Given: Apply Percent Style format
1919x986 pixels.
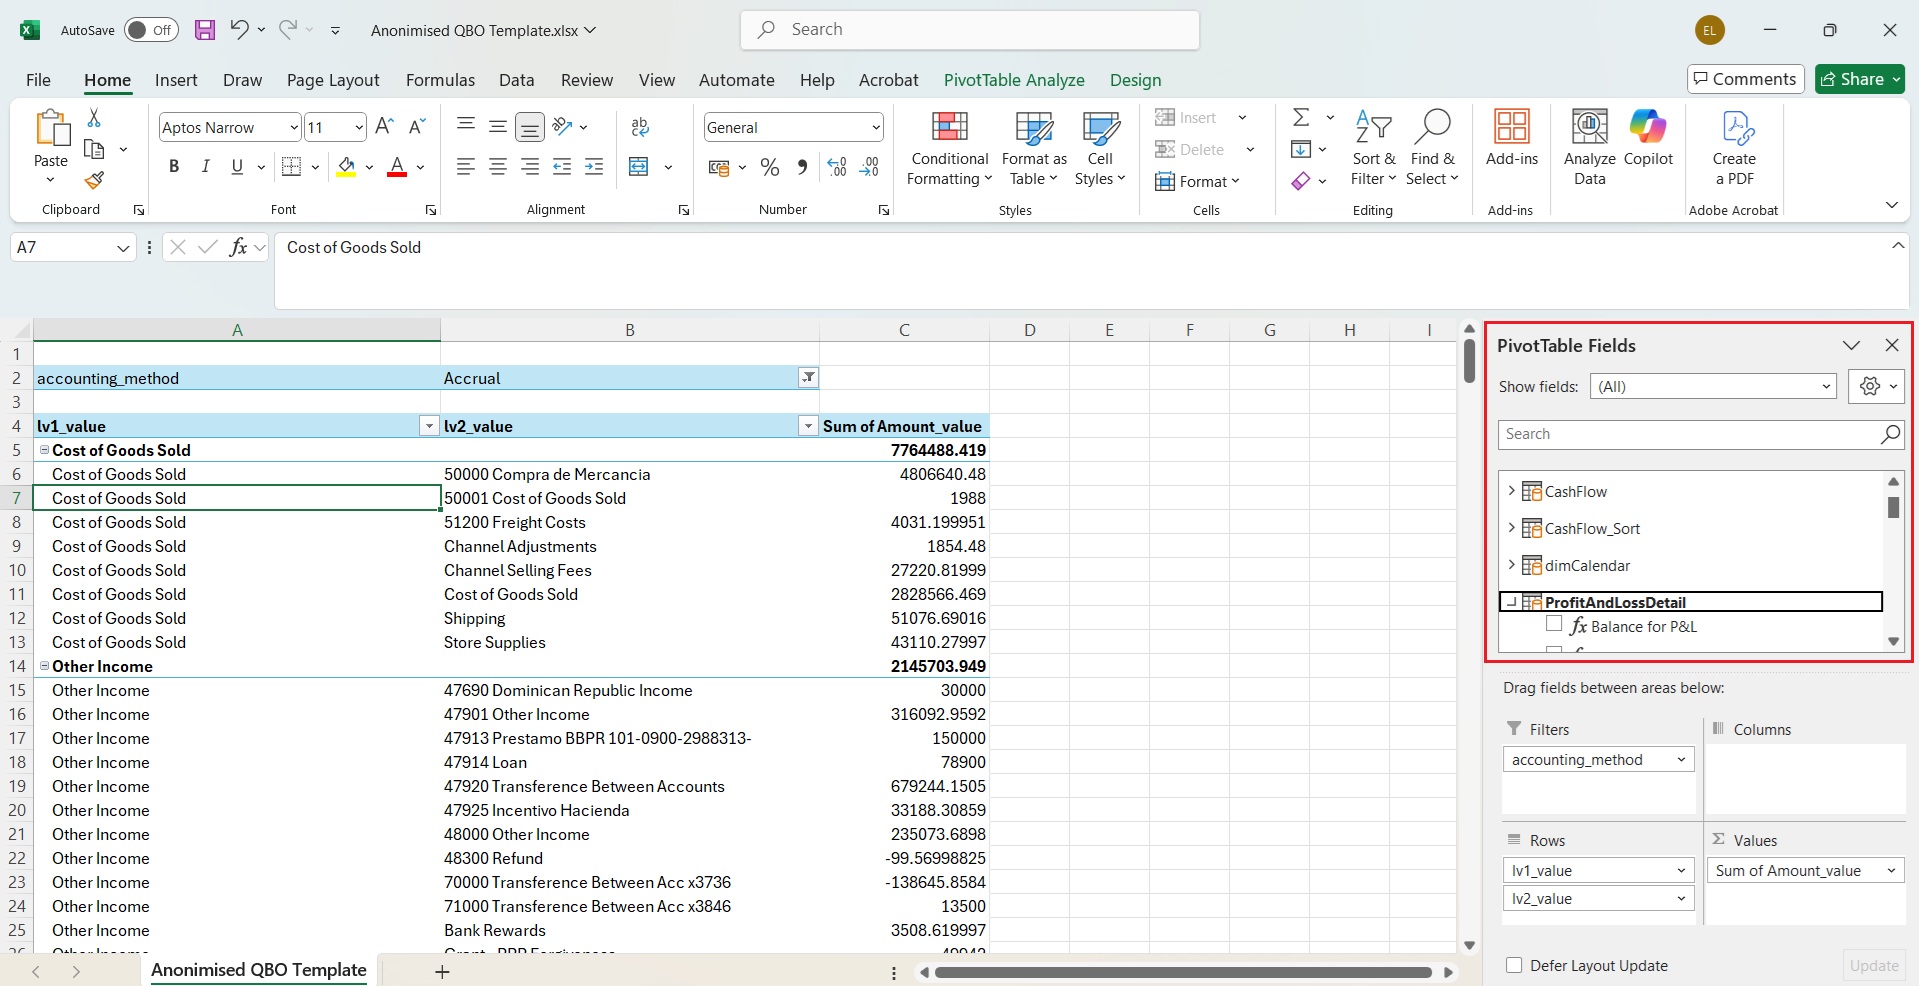Looking at the screenshot, I should pyautogui.click(x=770, y=167).
